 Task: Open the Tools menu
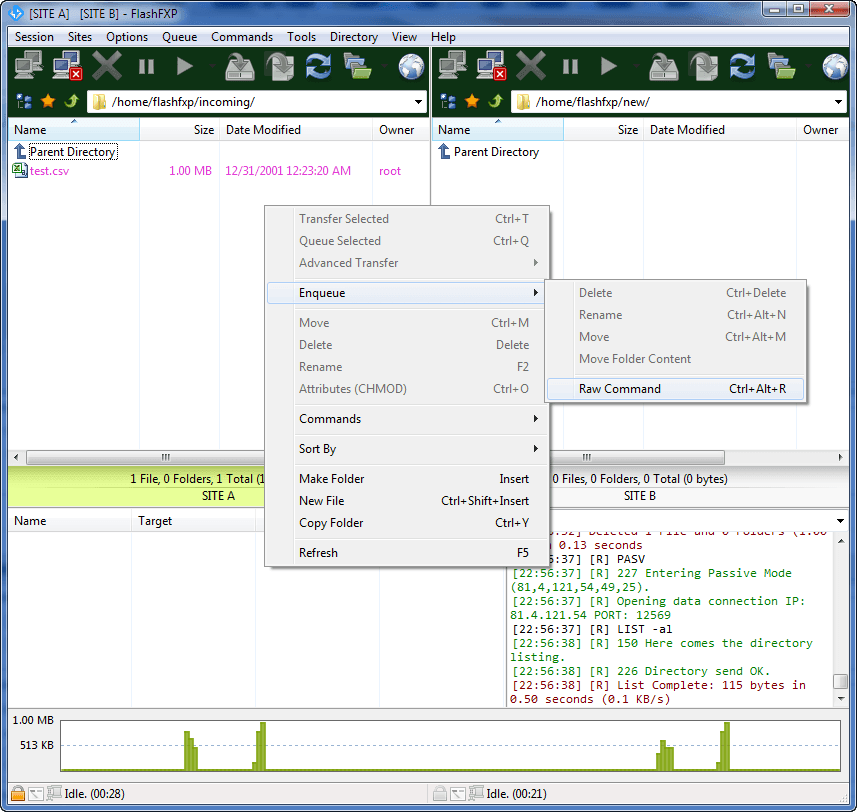tap(302, 37)
